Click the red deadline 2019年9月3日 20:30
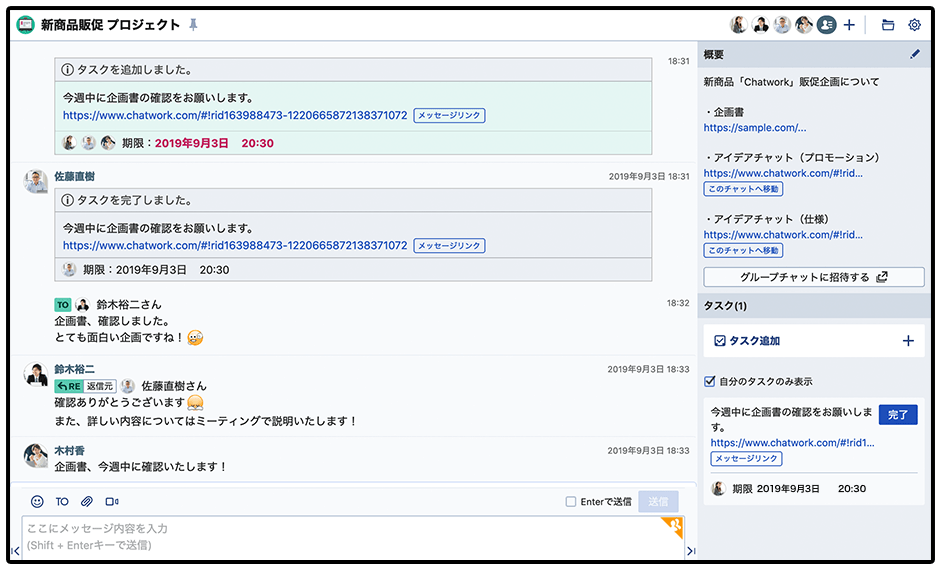 (214, 143)
